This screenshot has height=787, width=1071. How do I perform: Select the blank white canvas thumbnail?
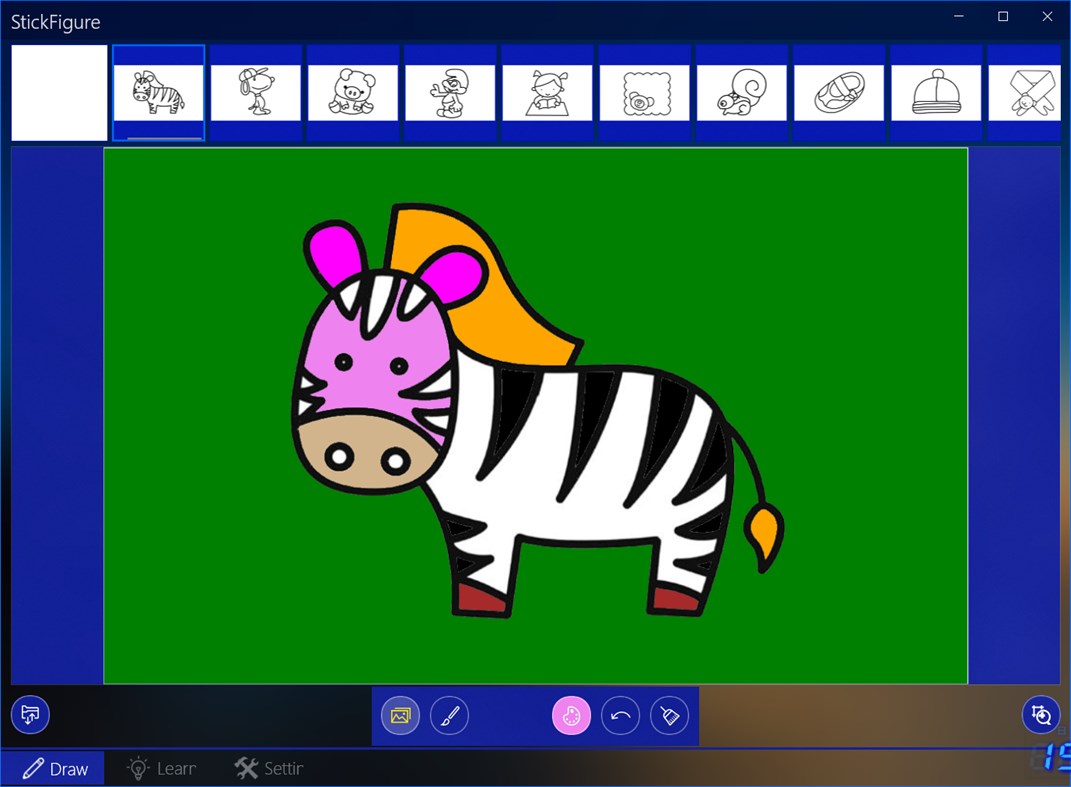59,93
